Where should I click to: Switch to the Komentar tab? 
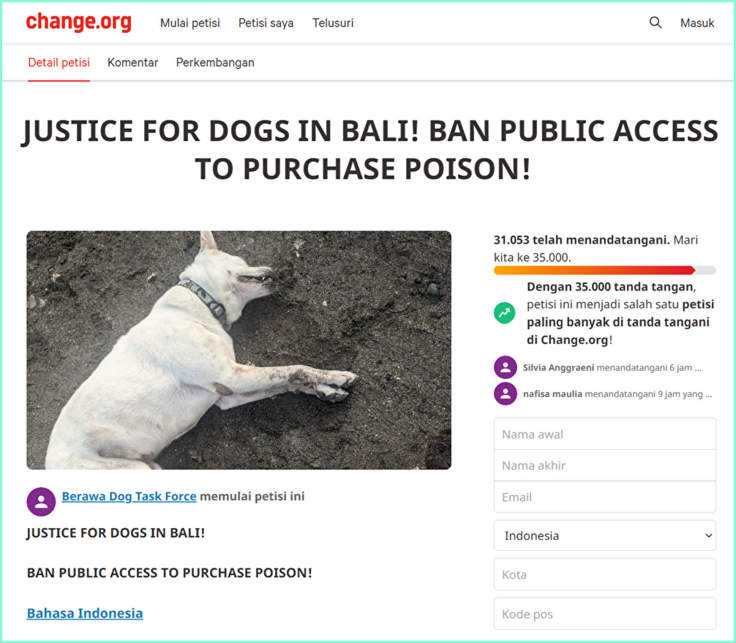133,62
